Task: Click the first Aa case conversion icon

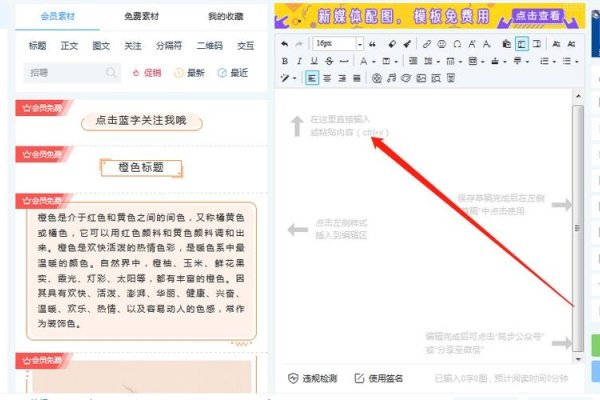Action: (556, 44)
